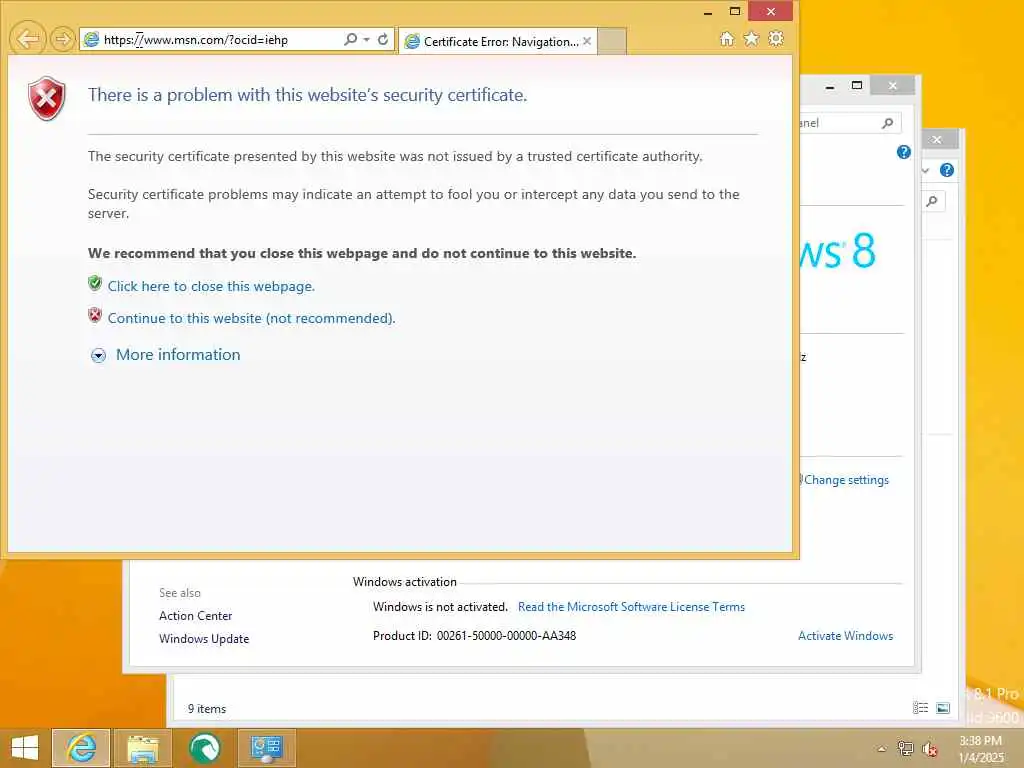Open a new blank tab
Viewport: 1024px width, 768px height.
(612, 41)
